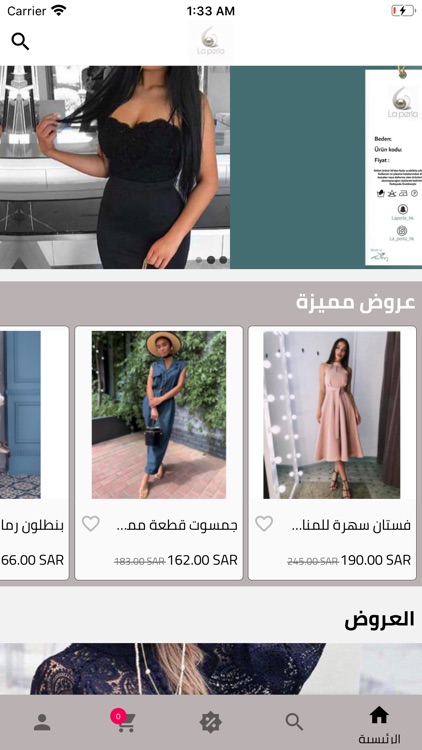Select the second banner carousel dot
422x750 pixels.
[211, 260]
